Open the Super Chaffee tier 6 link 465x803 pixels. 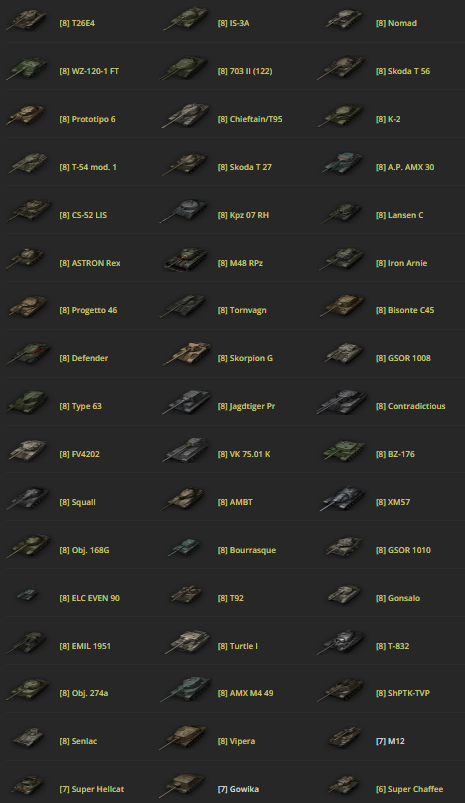pos(410,789)
